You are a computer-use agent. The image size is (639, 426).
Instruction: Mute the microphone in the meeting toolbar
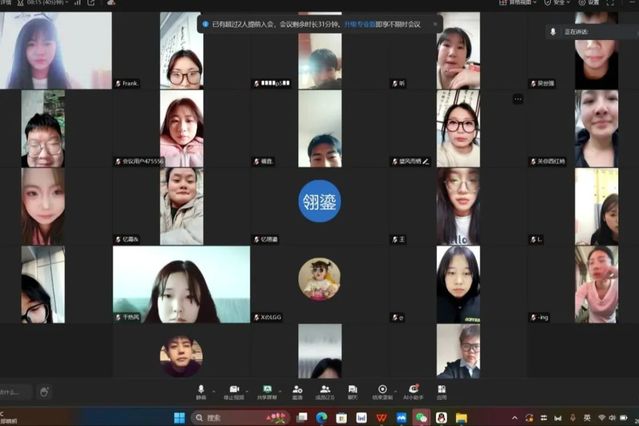click(x=201, y=392)
